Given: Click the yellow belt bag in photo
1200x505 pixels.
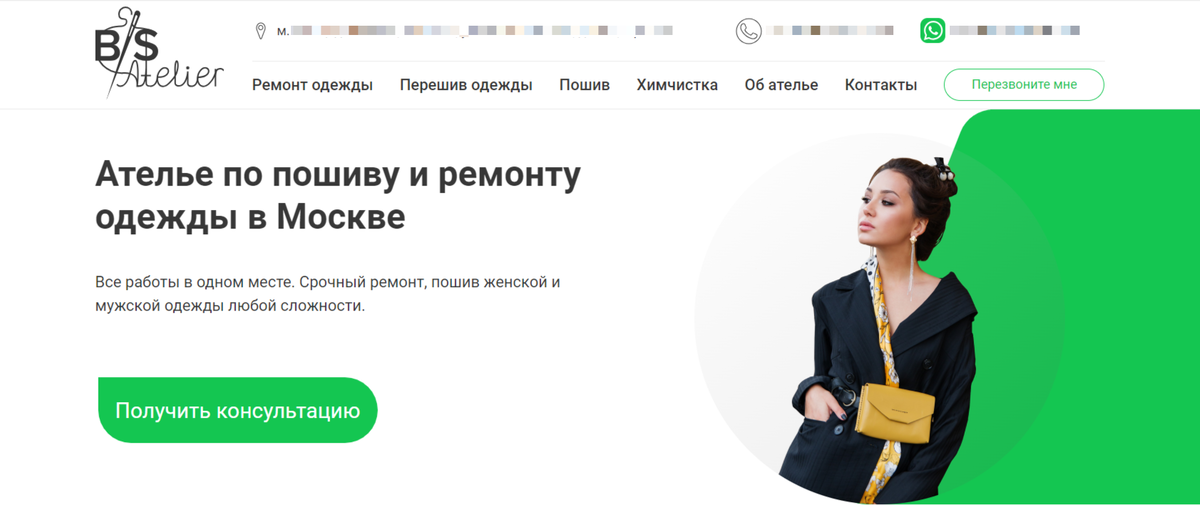Looking at the screenshot, I should tap(897, 410).
